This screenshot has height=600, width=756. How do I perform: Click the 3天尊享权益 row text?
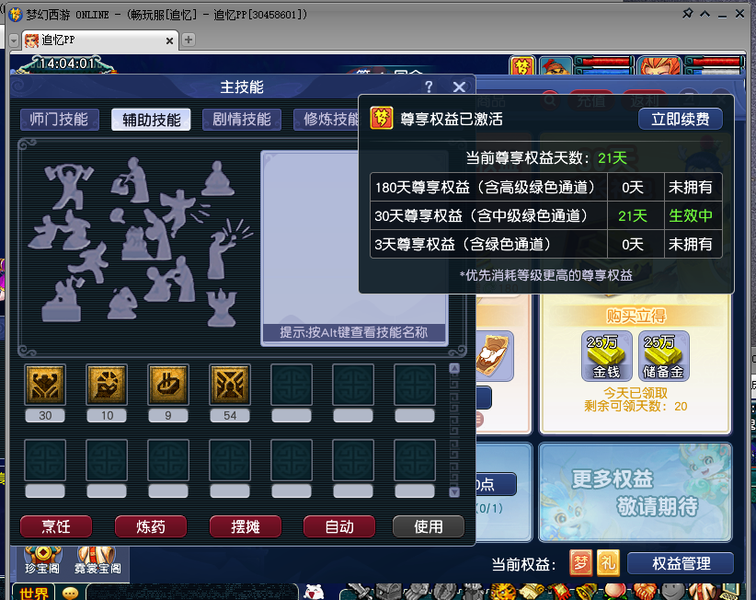click(463, 244)
